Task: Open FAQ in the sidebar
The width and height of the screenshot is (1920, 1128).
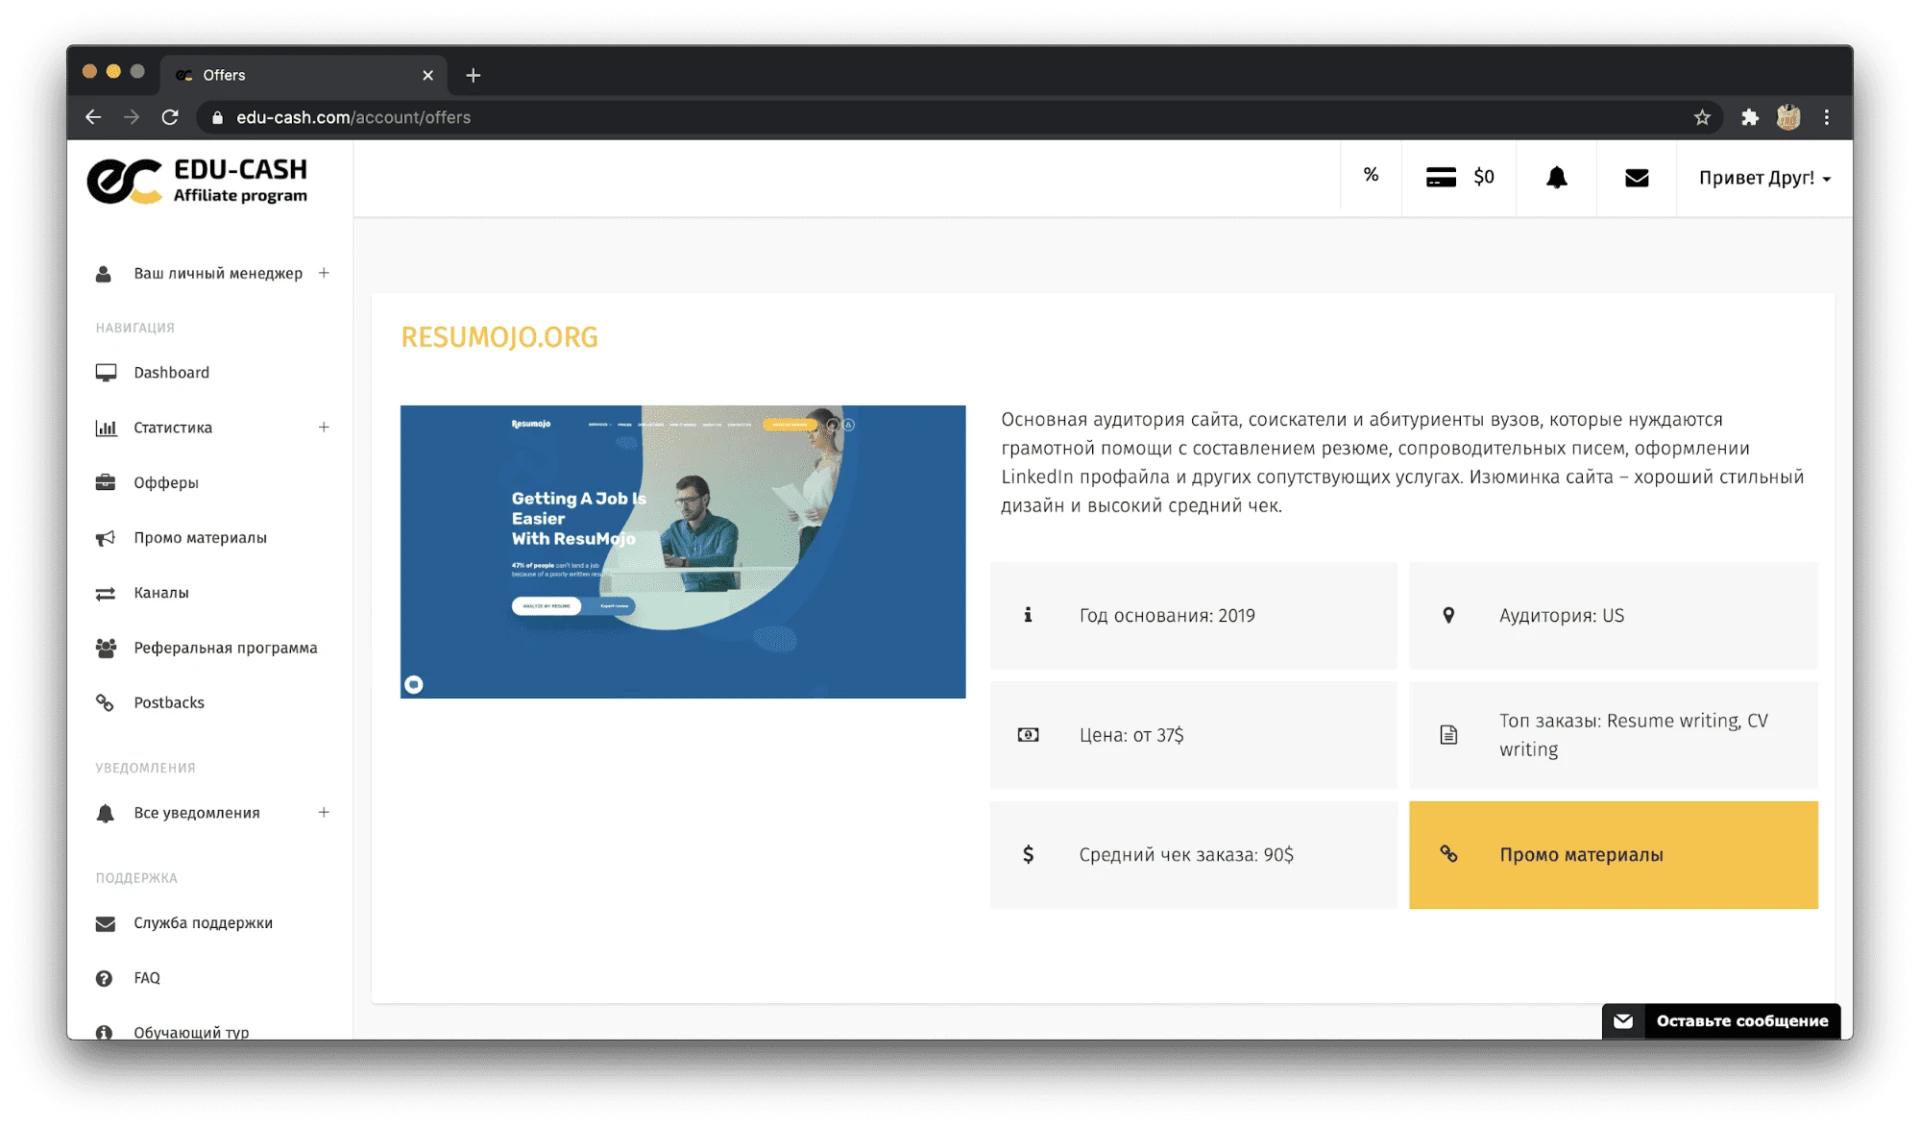Action: pos(147,978)
